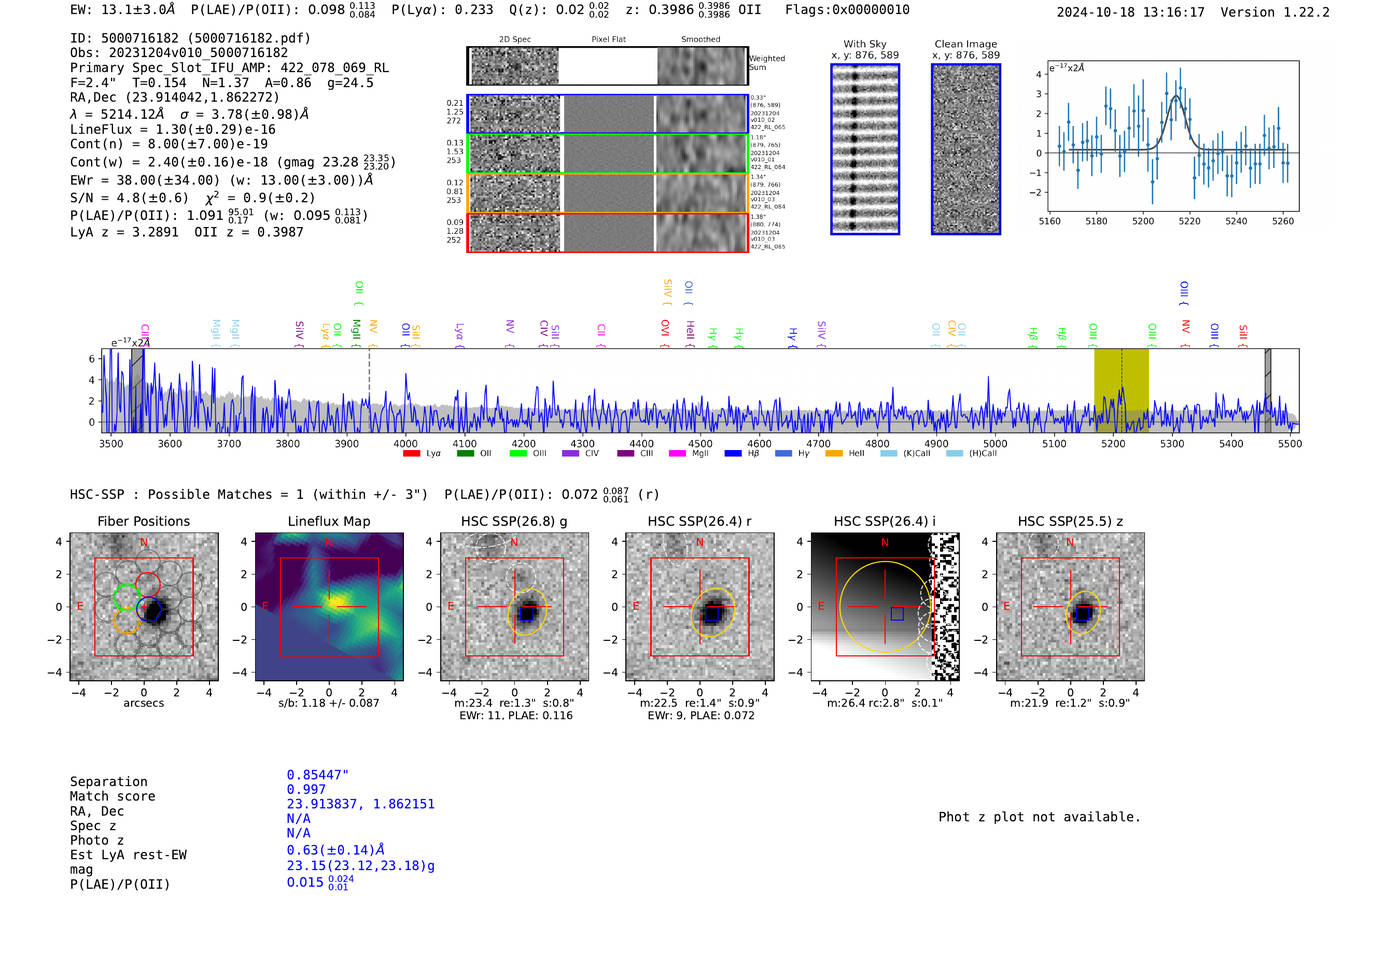Open the Fiber Positions panel
The image size is (1400, 953).
click(144, 607)
